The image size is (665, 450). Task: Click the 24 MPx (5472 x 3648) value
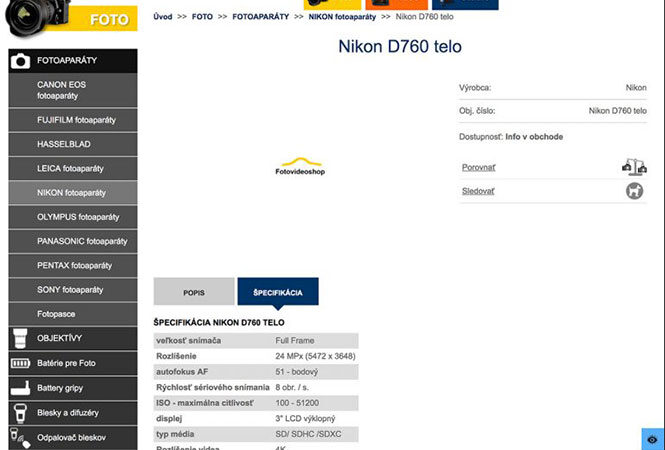[316, 356]
